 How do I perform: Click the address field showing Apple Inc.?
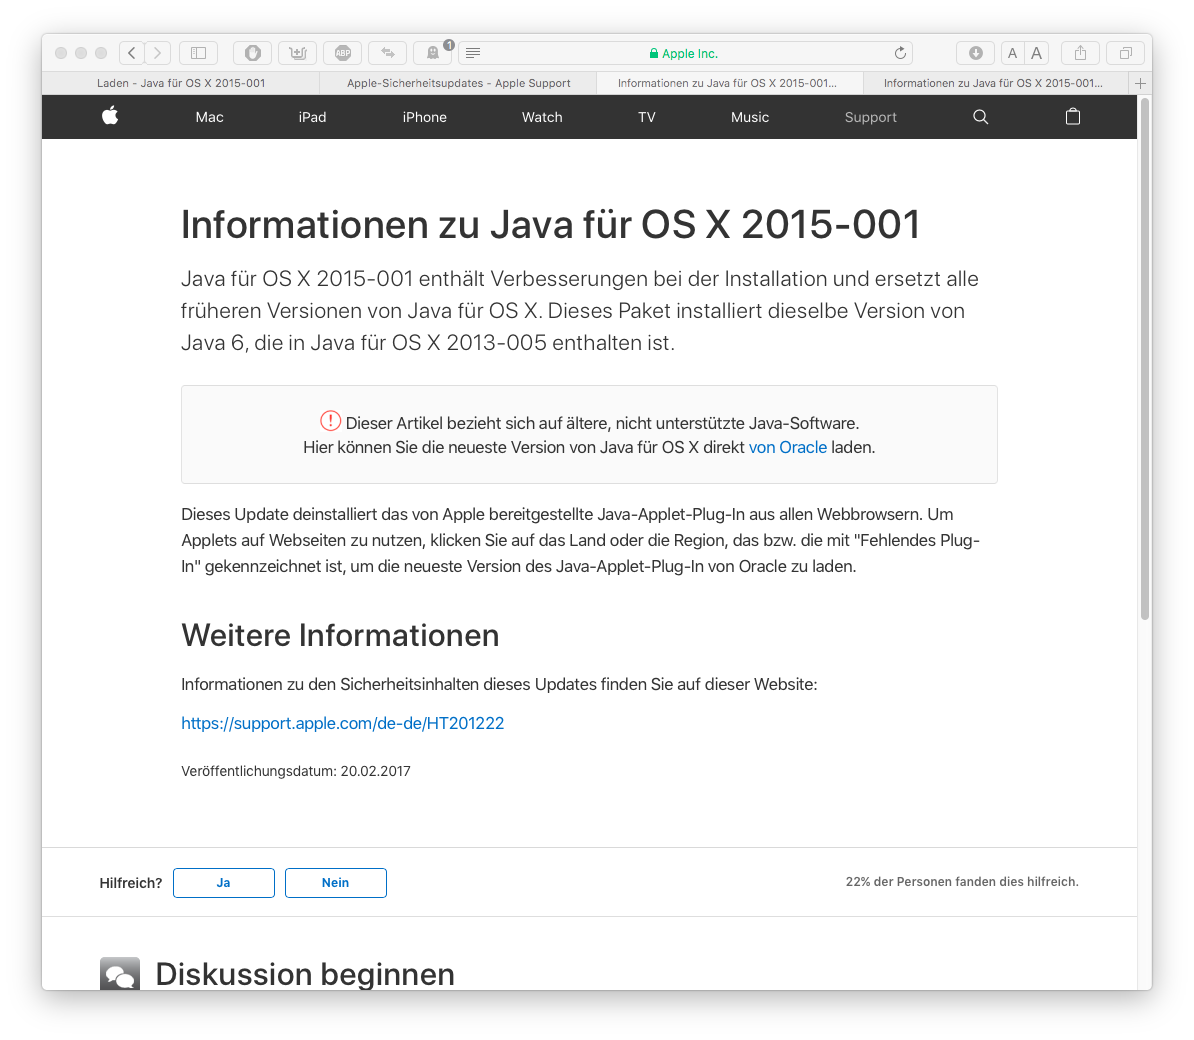[685, 53]
